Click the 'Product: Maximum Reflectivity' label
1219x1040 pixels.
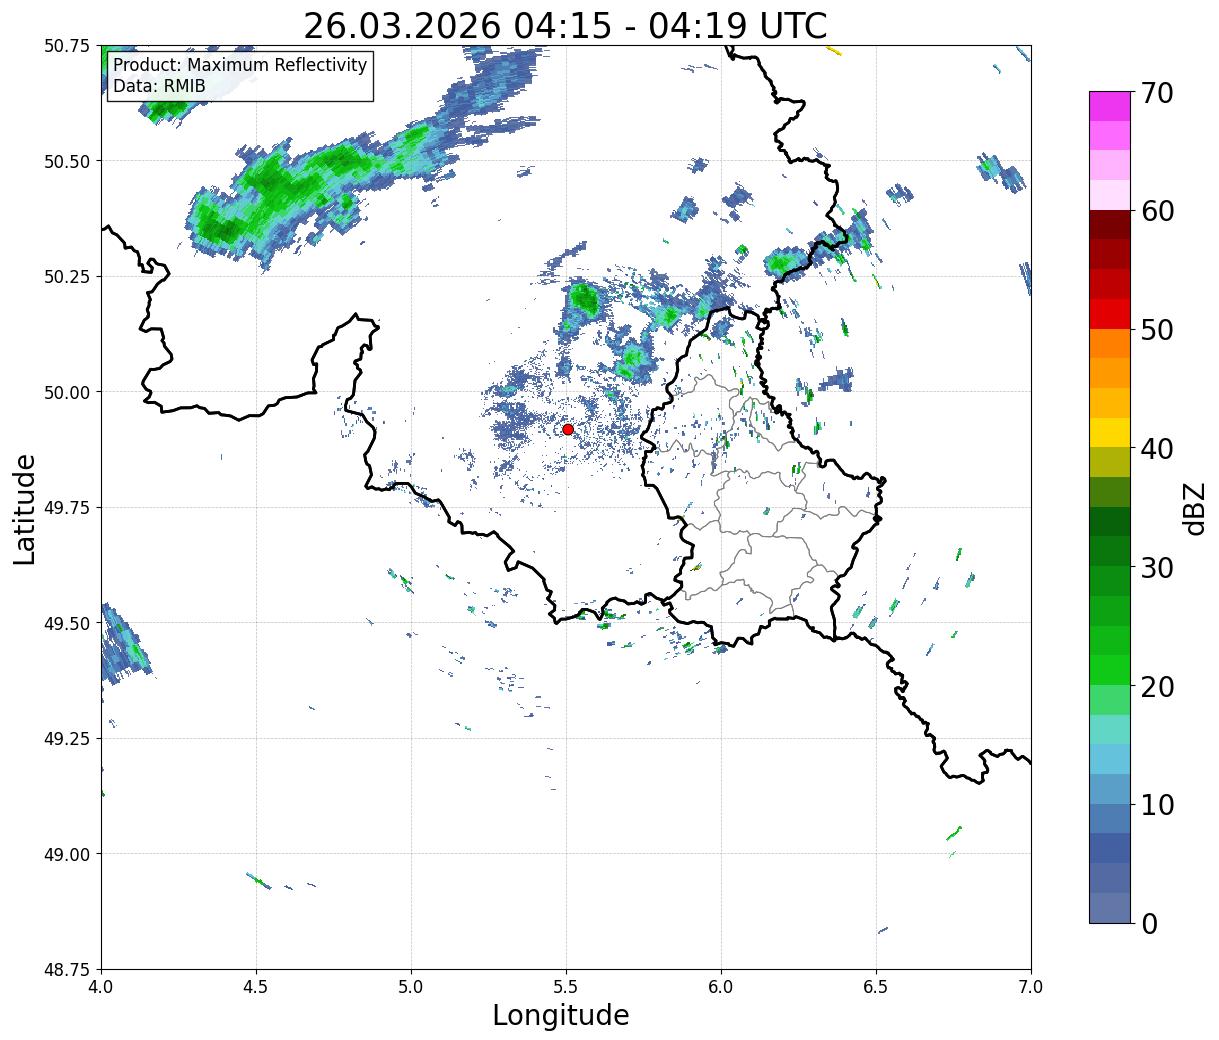(240, 65)
